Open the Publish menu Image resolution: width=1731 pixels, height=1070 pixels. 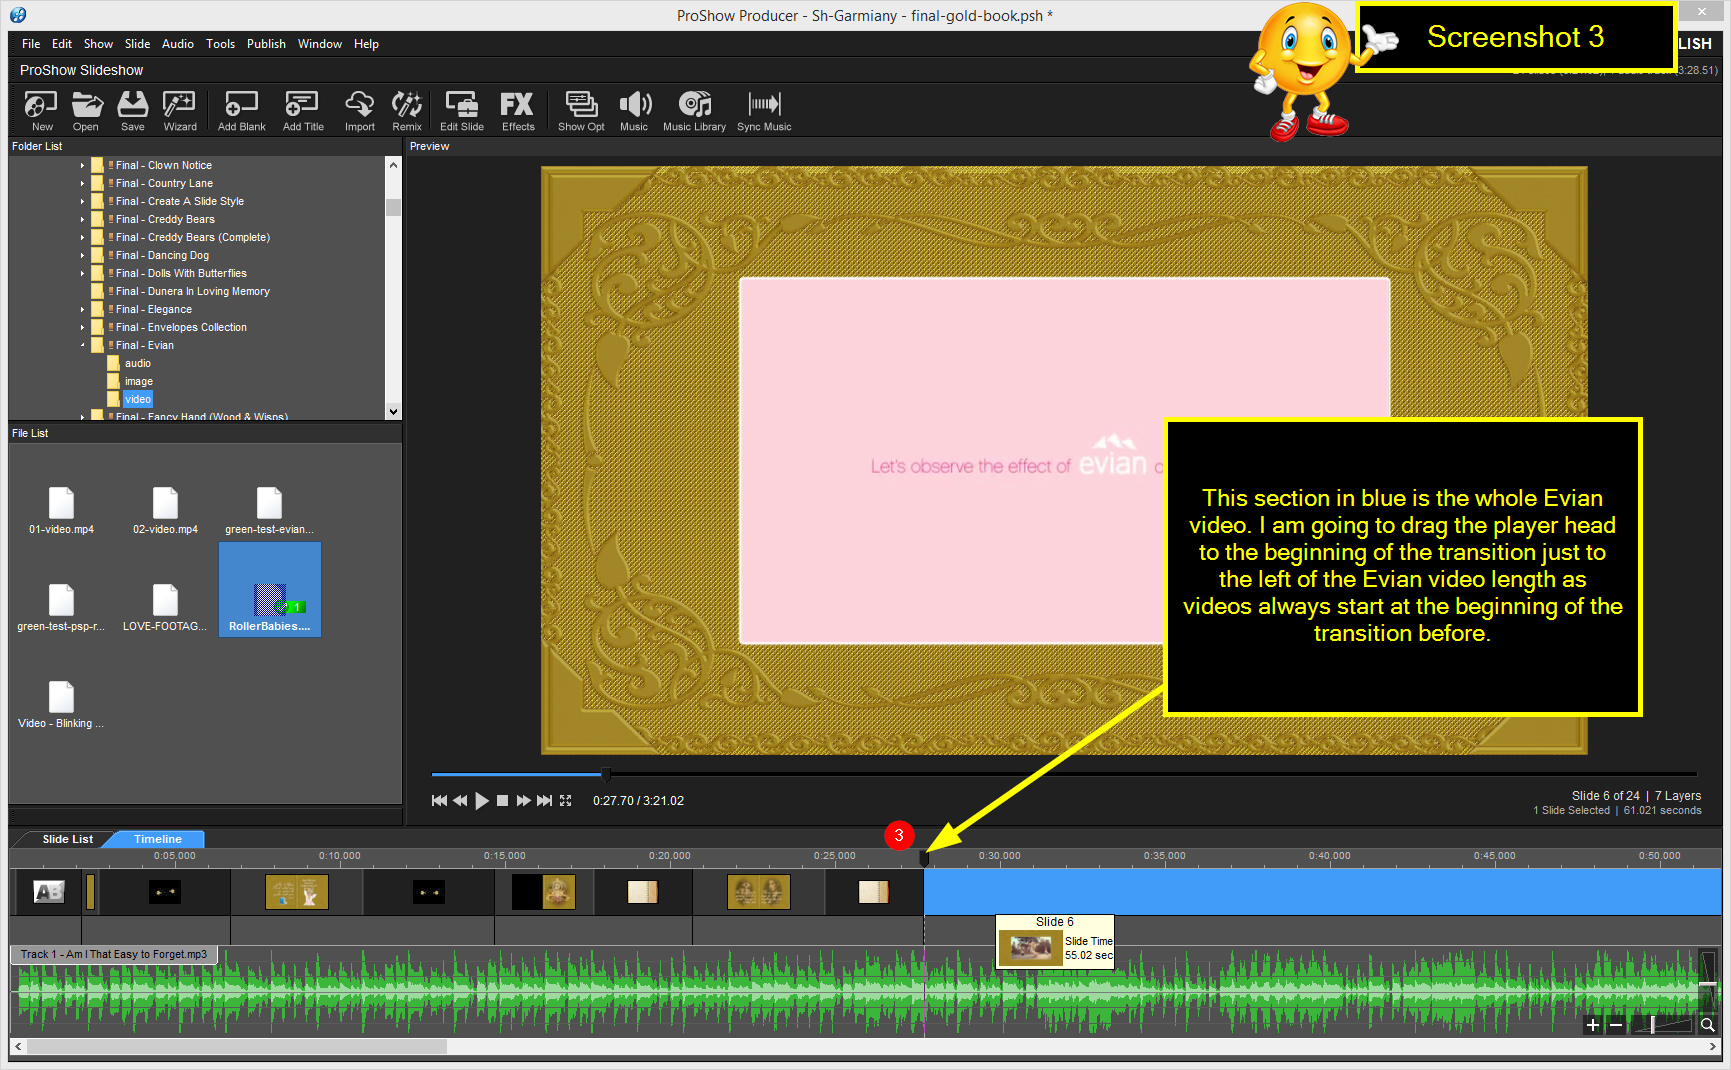click(266, 44)
